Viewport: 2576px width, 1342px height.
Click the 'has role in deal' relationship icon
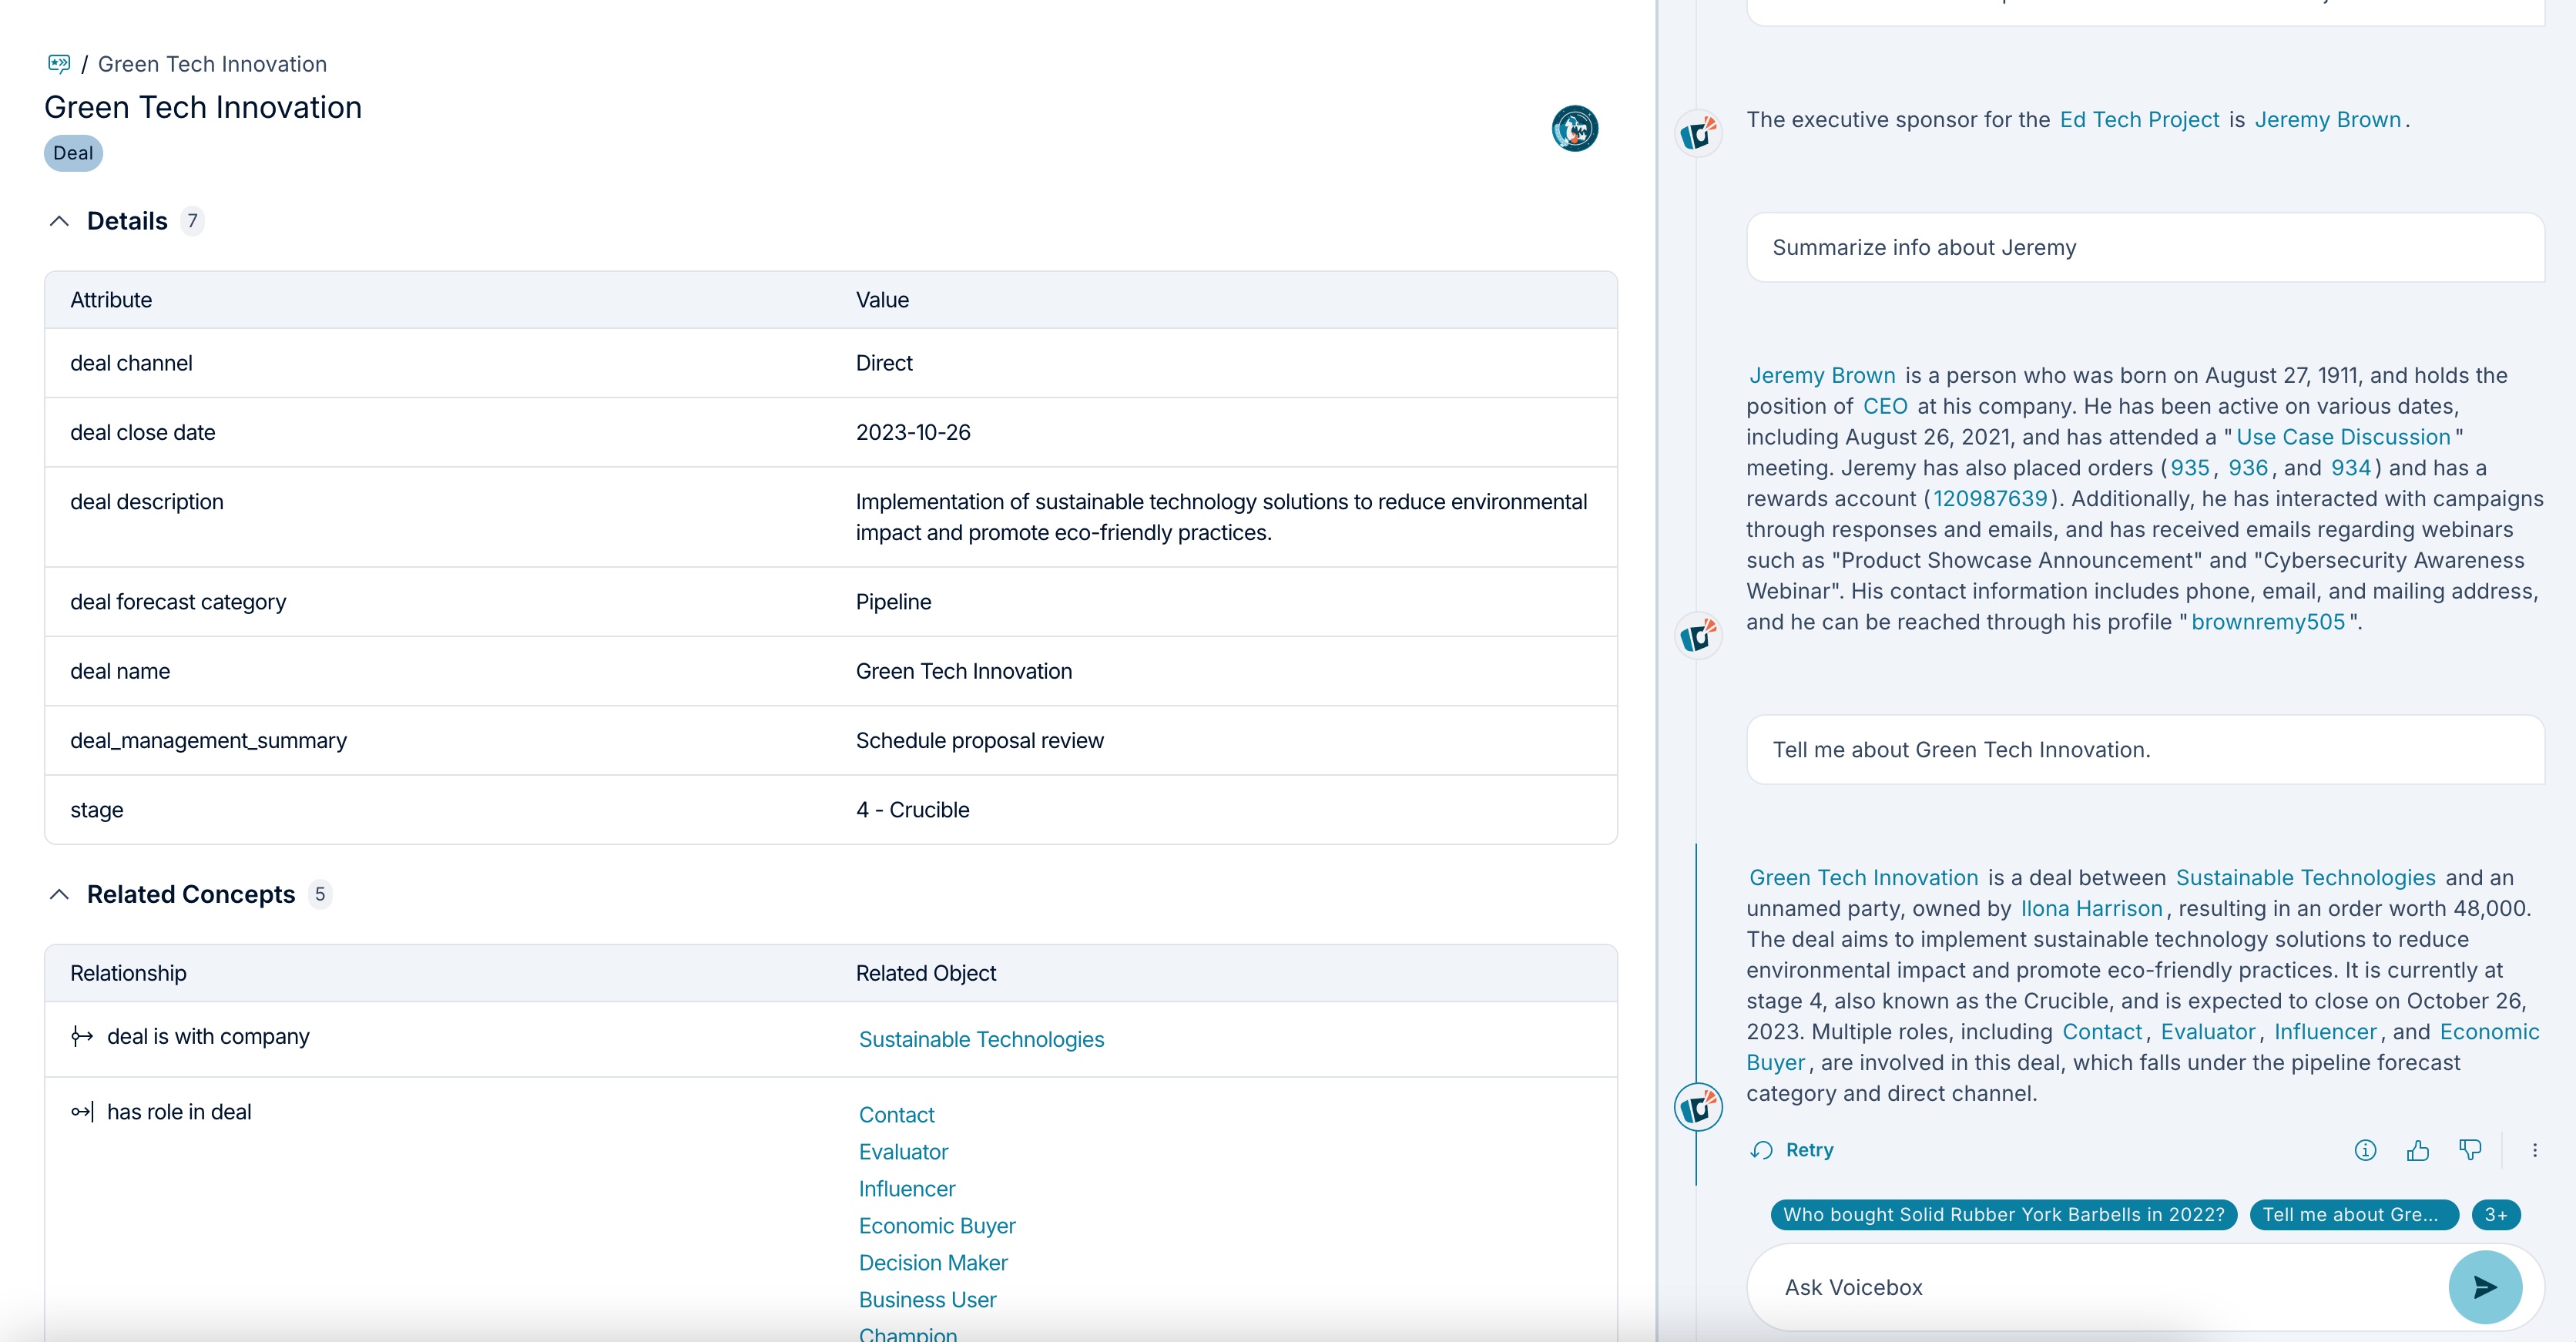(82, 1111)
